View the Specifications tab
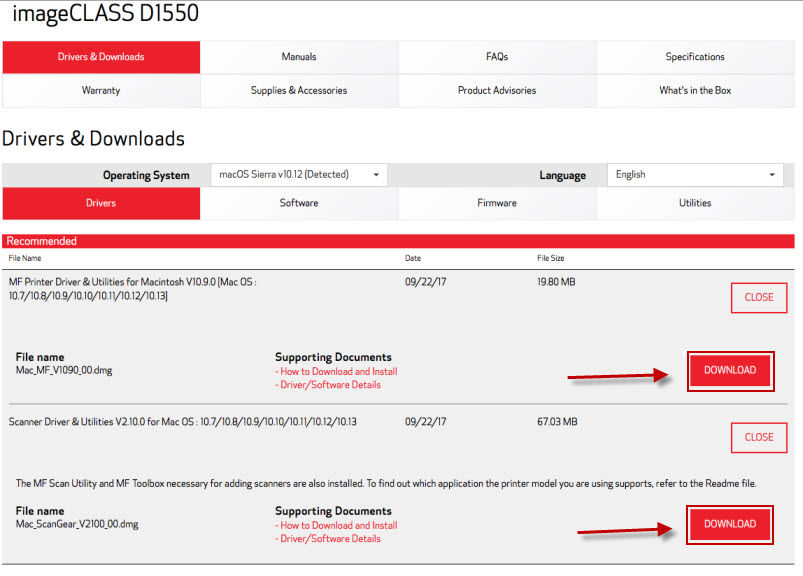803x576 pixels. (x=695, y=57)
